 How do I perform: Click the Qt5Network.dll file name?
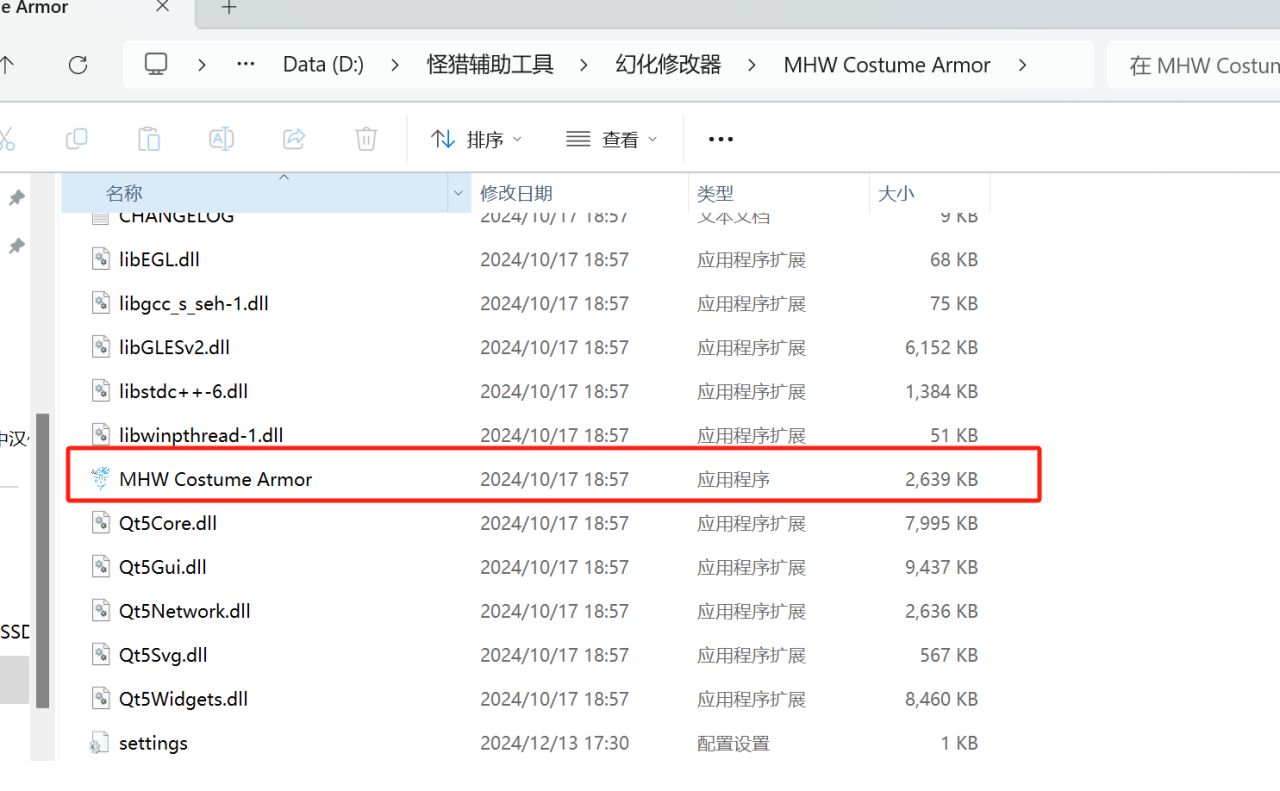(x=185, y=611)
